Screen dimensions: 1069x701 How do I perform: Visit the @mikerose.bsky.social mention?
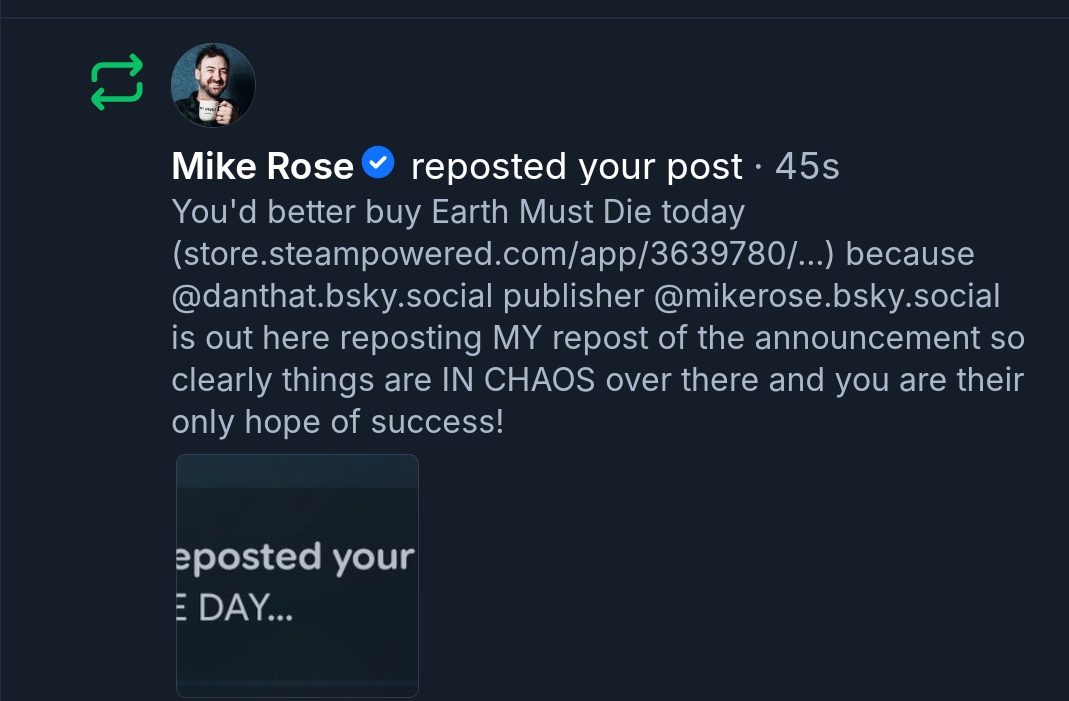coord(826,296)
